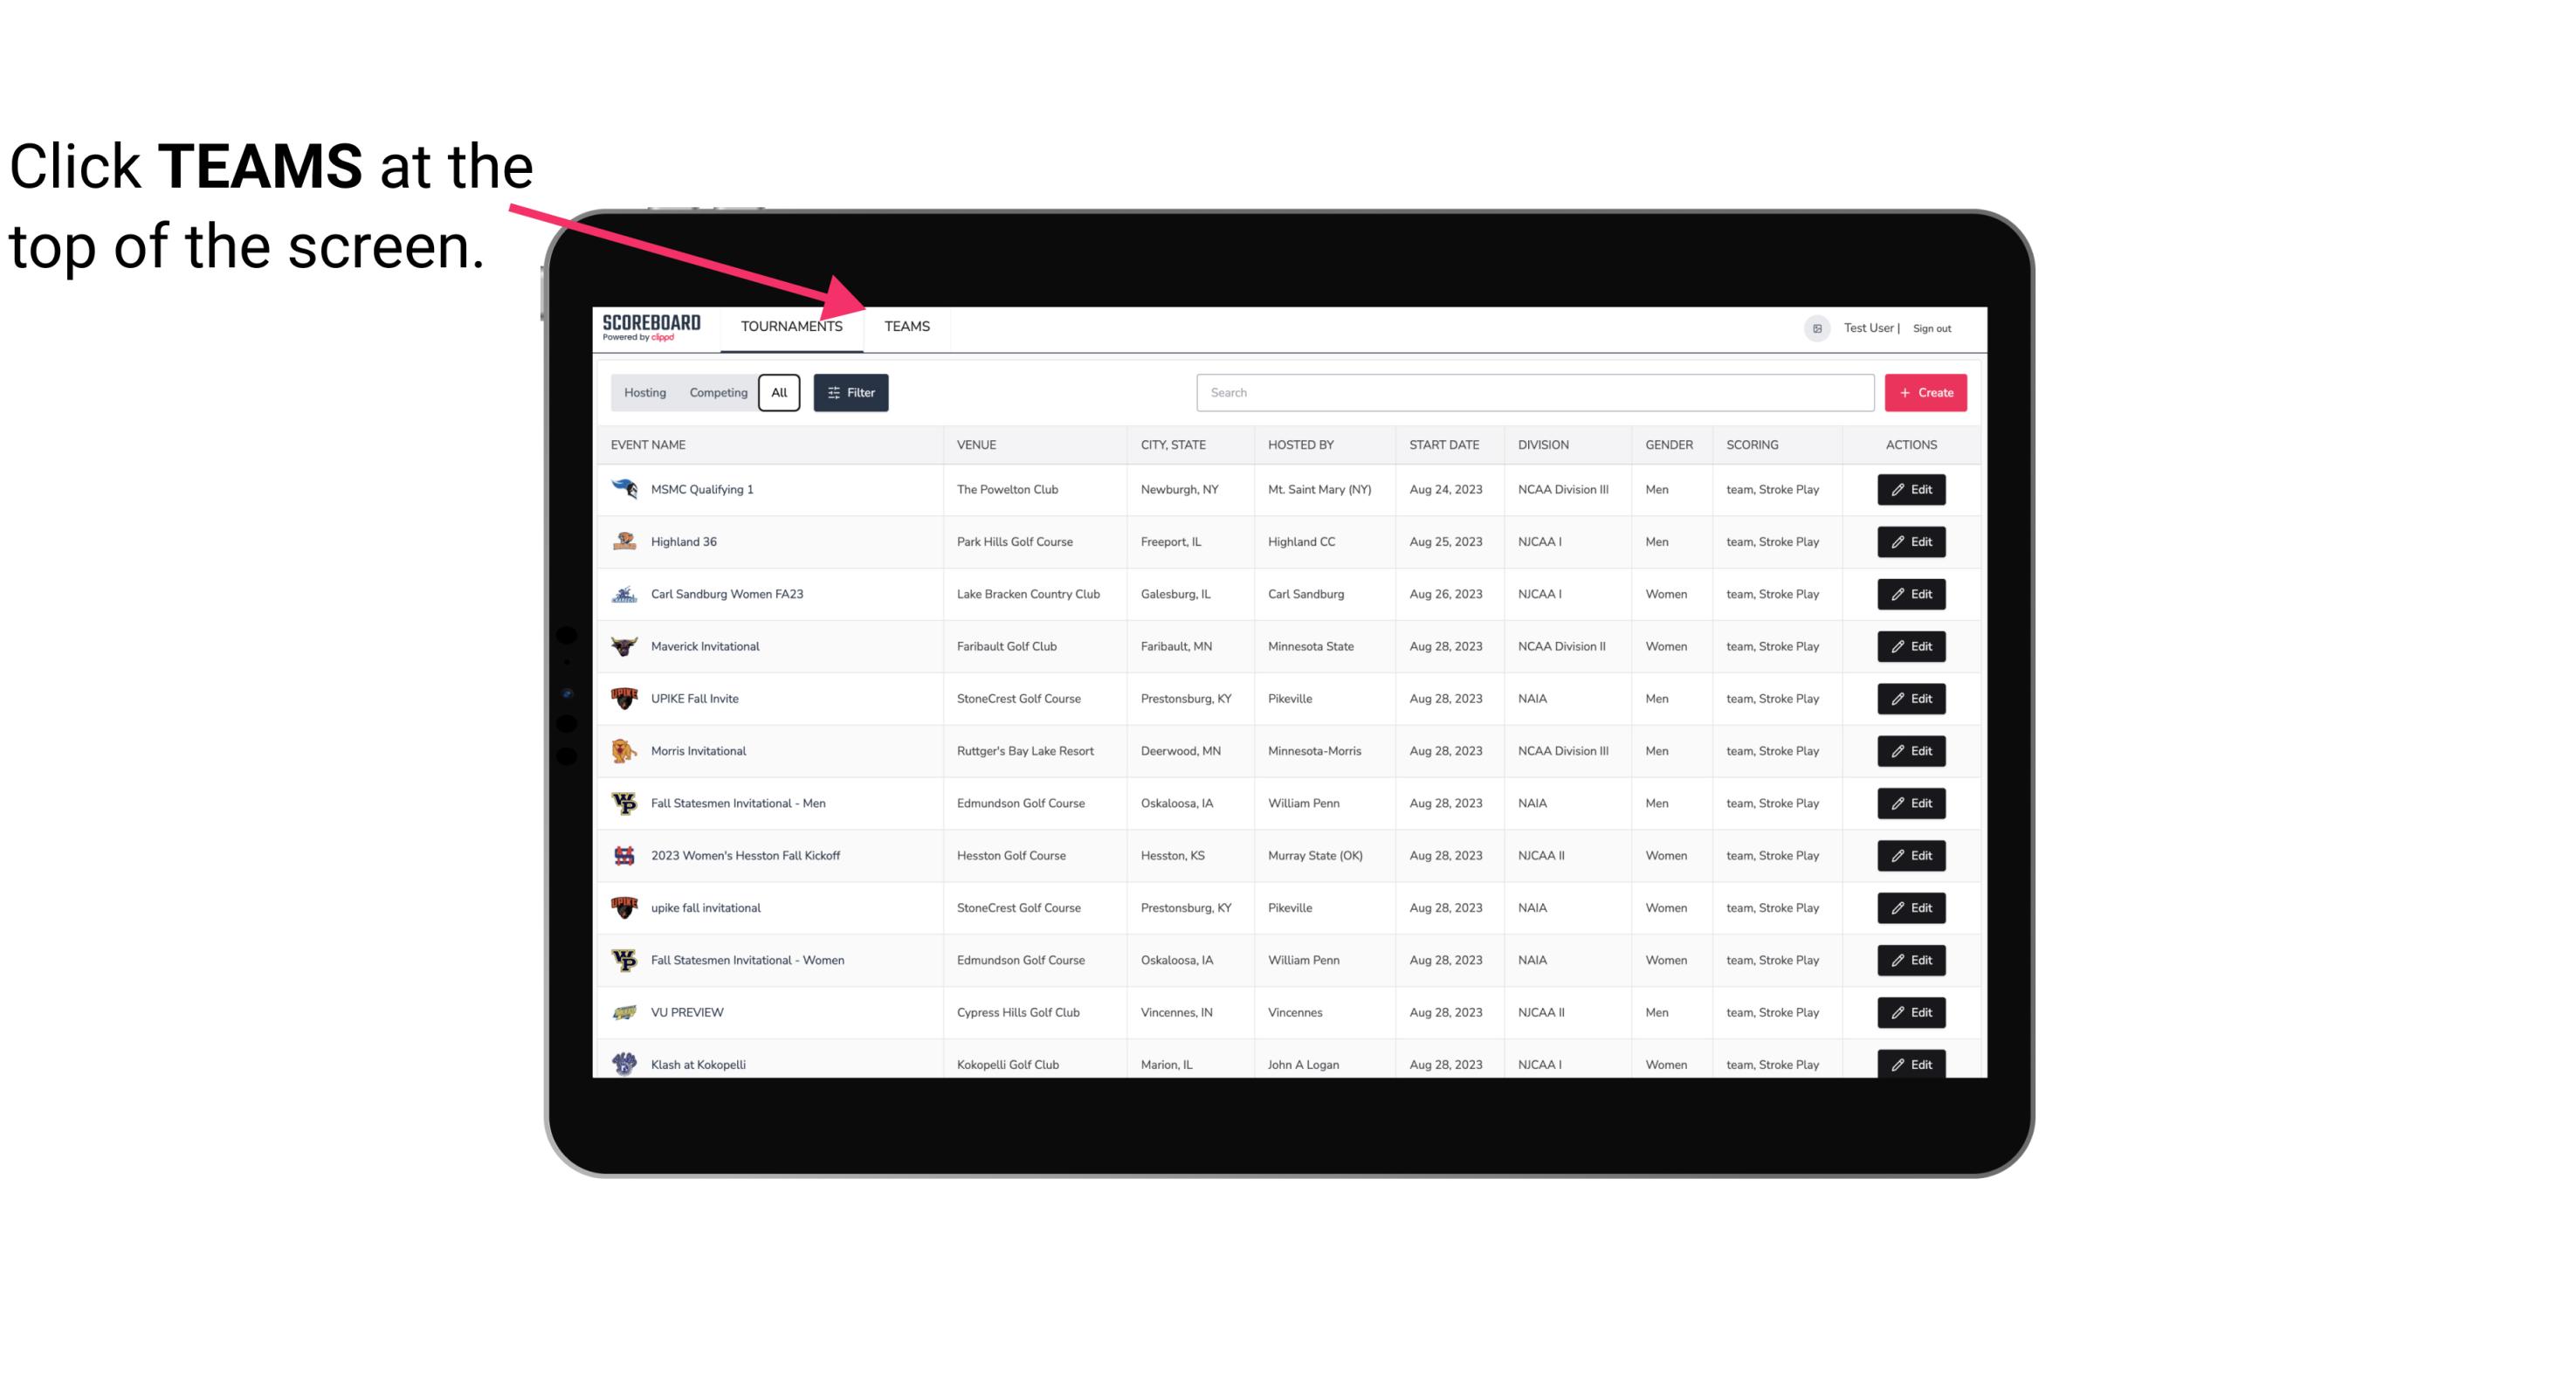2576x1386 pixels.
Task: Click Scoreboard logo/home link
Action: [x=650, y=326]
